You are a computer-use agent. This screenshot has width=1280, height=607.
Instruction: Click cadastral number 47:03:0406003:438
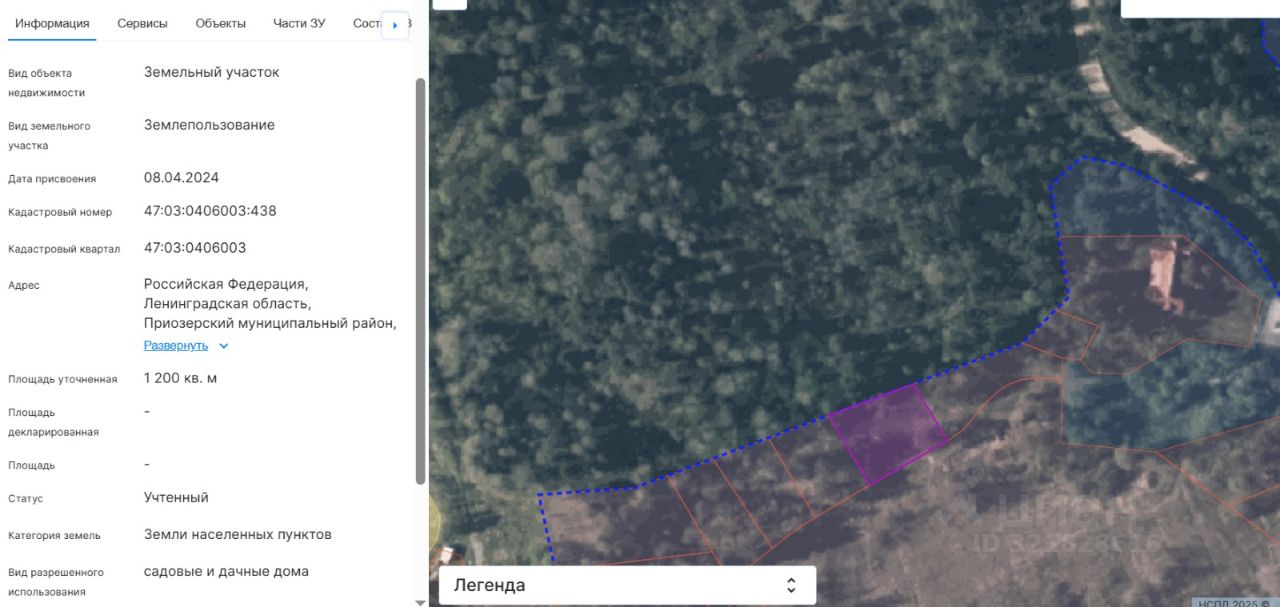click(x=210, y=211)
